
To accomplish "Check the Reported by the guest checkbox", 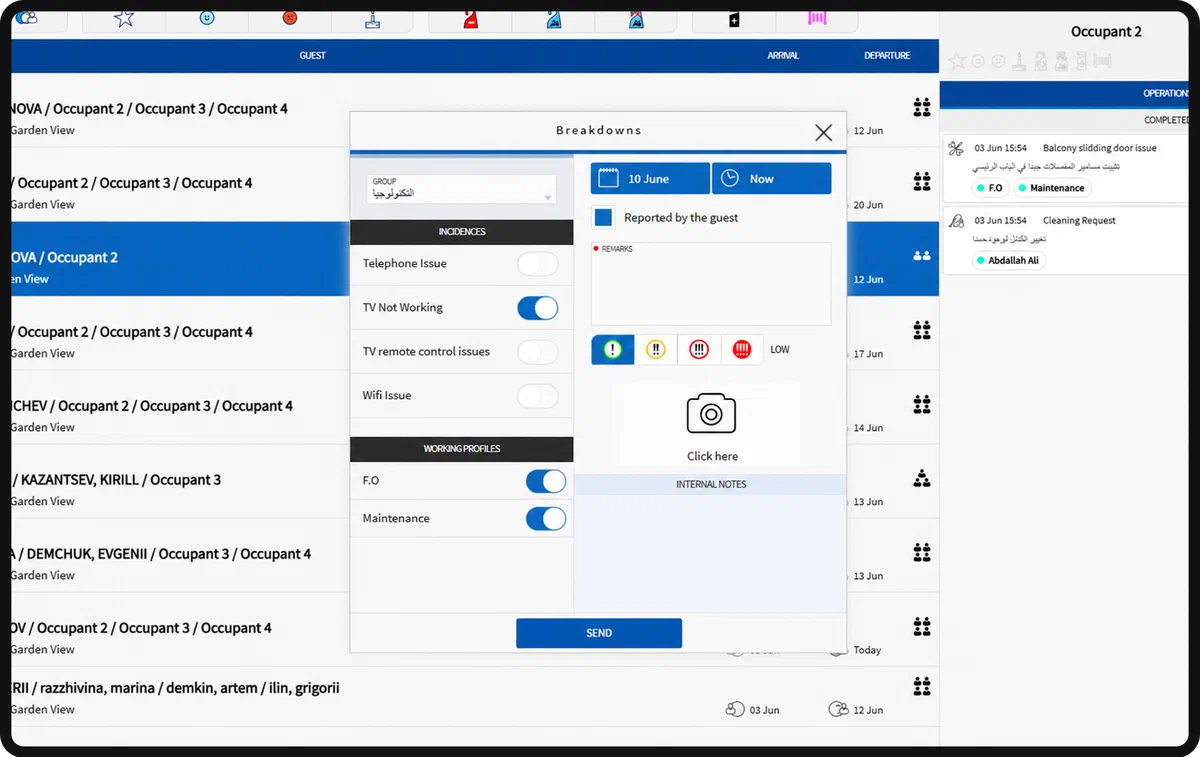I will [603, 217].
